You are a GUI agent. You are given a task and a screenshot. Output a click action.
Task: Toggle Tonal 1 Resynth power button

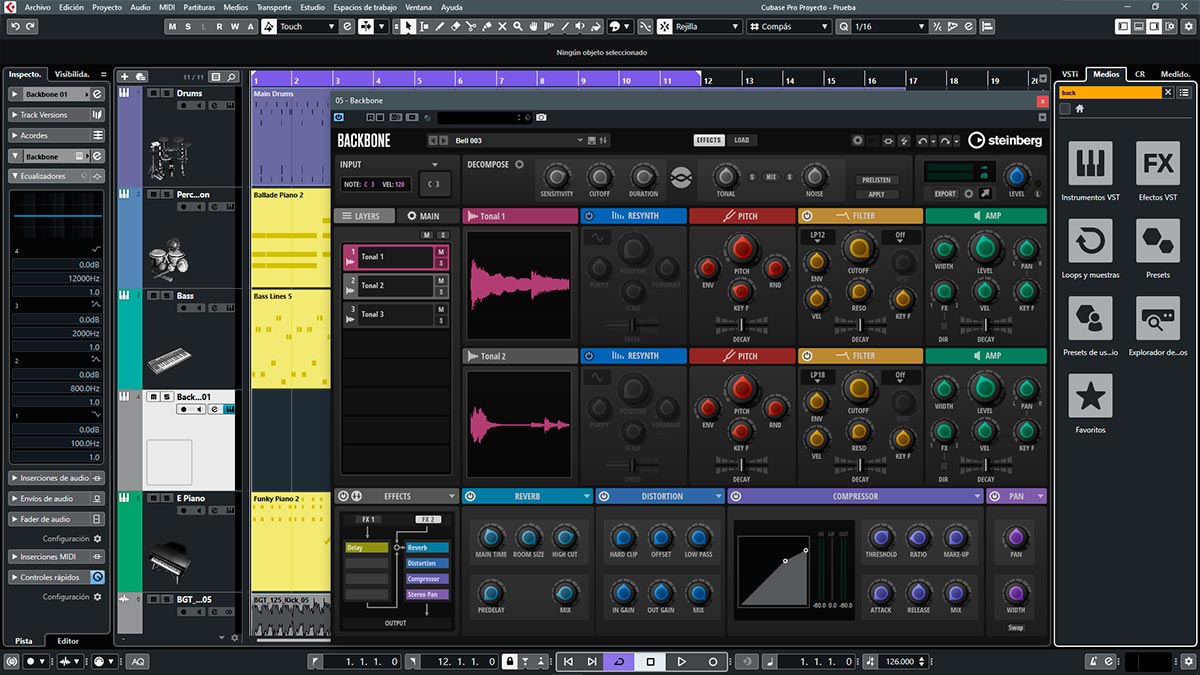588,216
